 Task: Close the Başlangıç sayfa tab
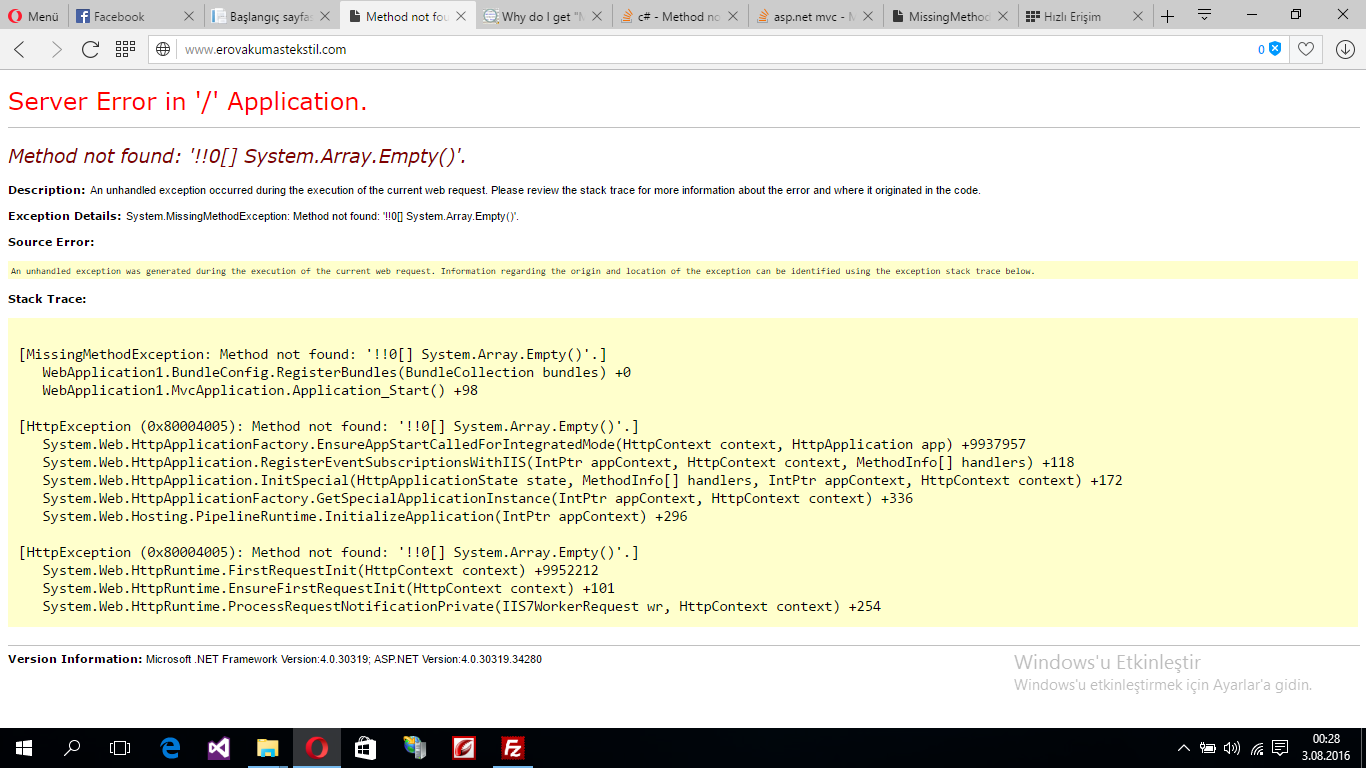[x=324, y=16]
